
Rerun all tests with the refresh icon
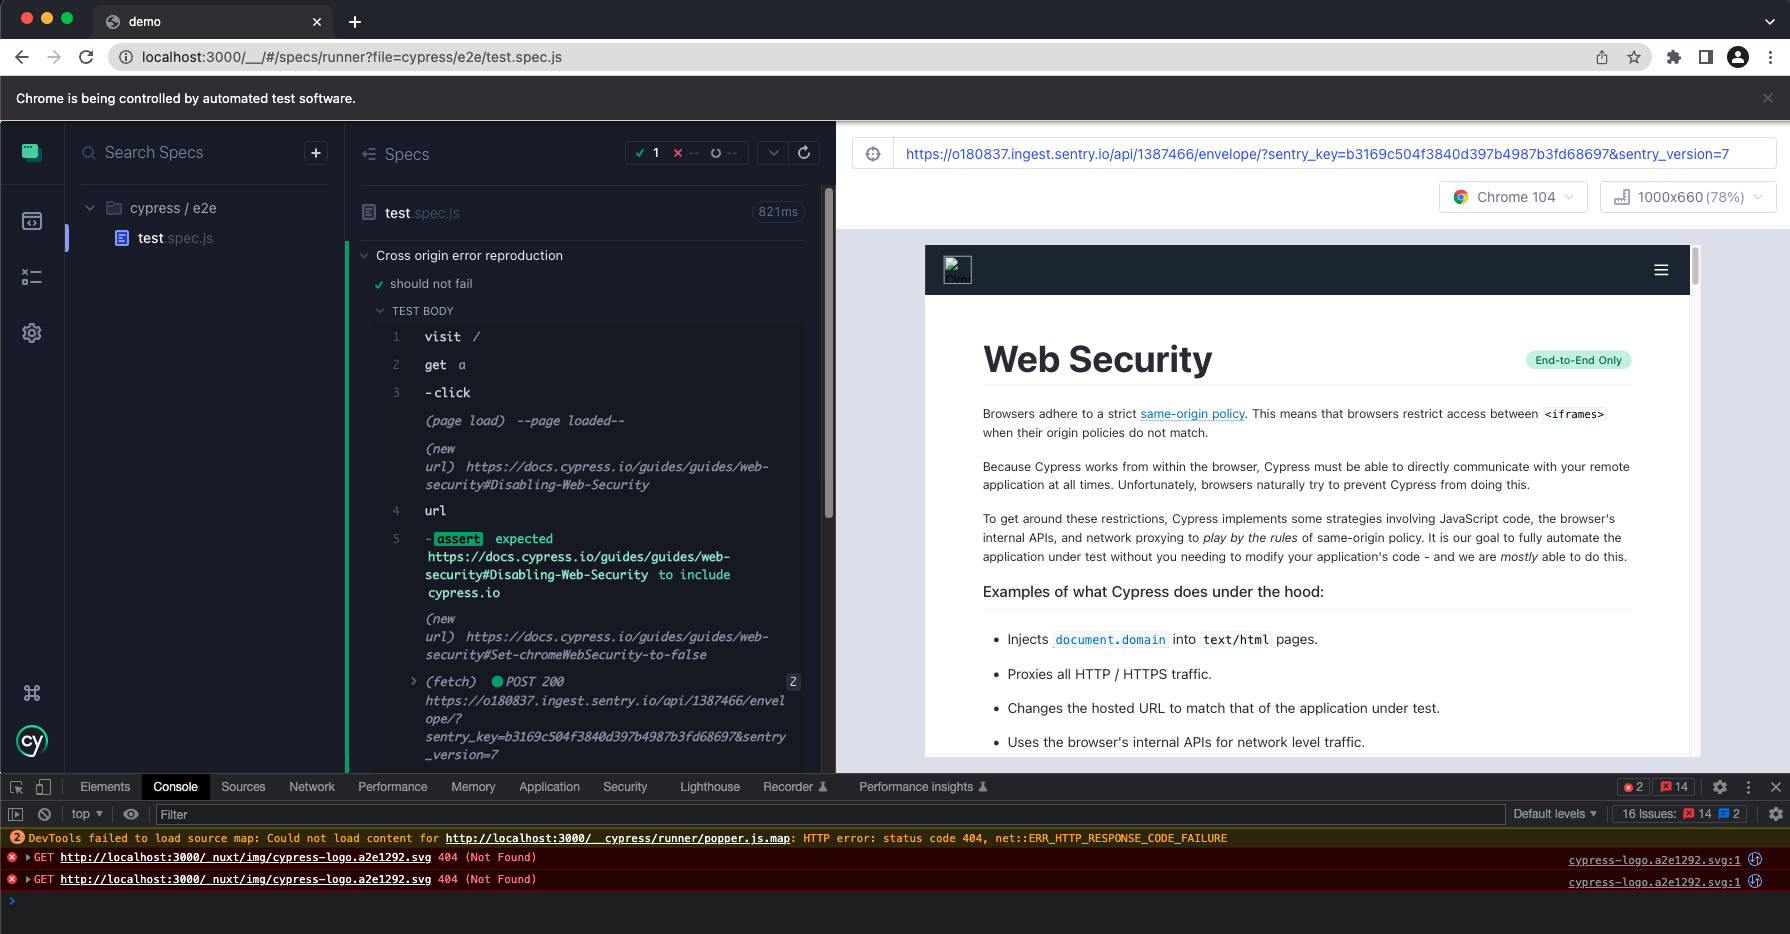[805, 152]
